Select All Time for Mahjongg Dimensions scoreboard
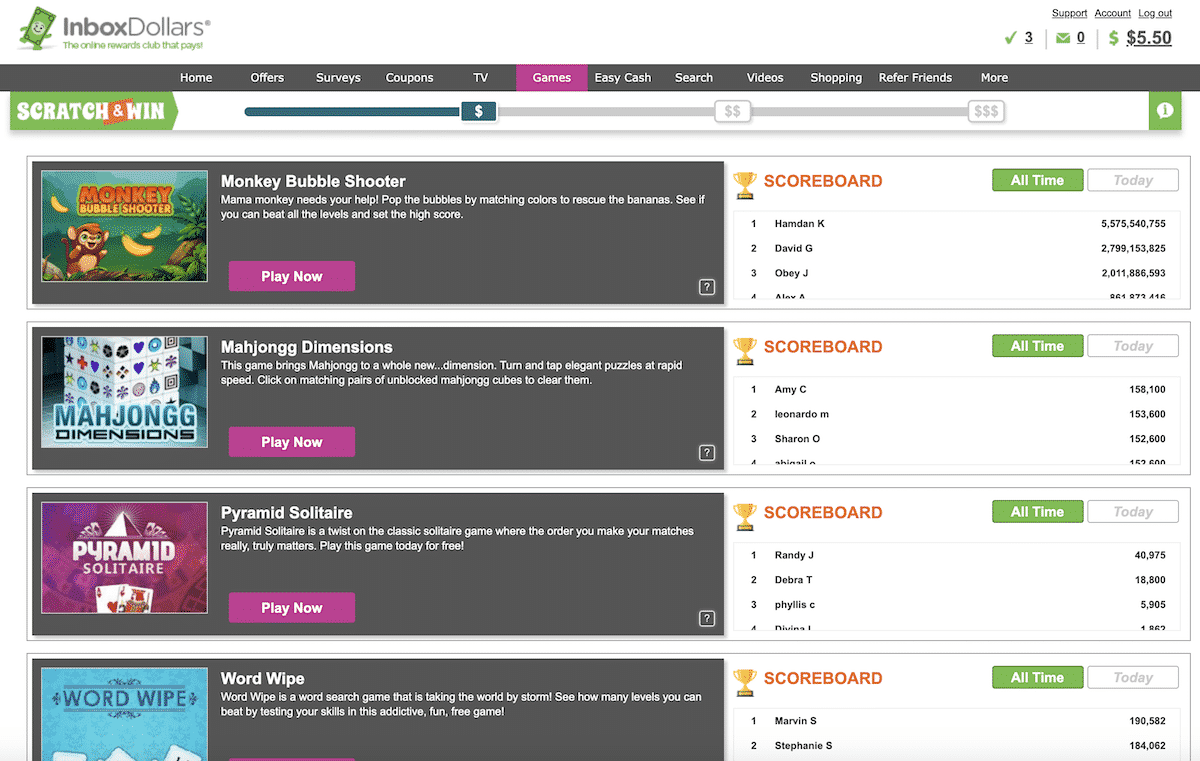The height and width of the screenshot is (761, 1200). tap(1037, 346)
